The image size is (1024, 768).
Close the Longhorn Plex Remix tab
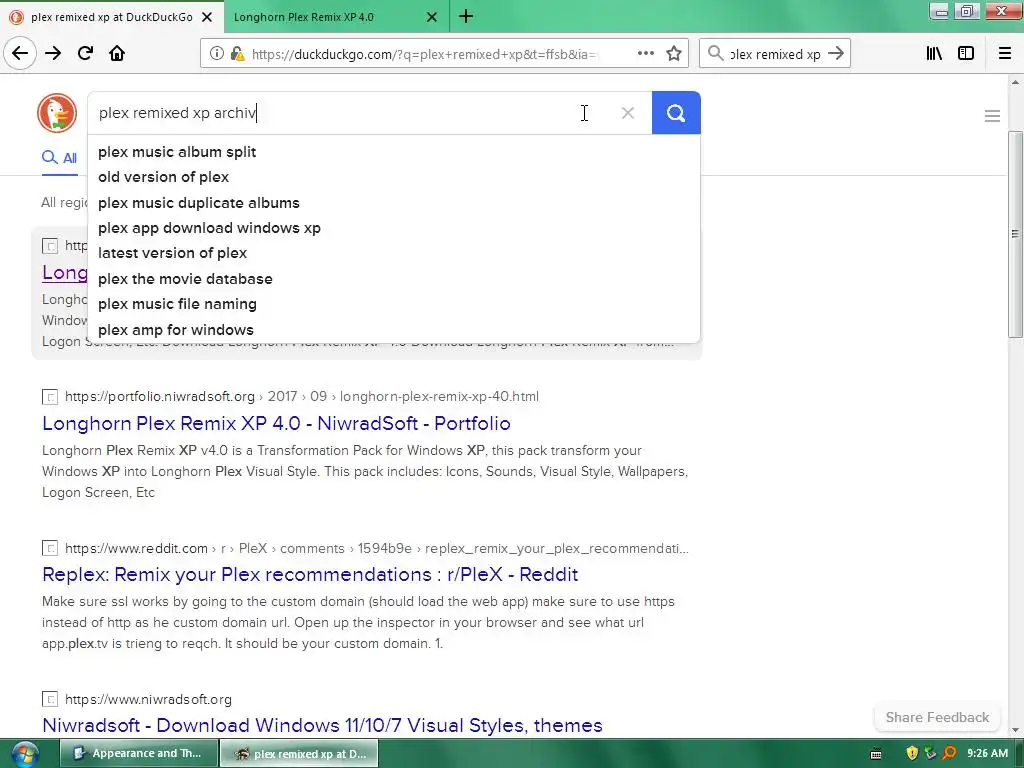click(x=432, y=17)
